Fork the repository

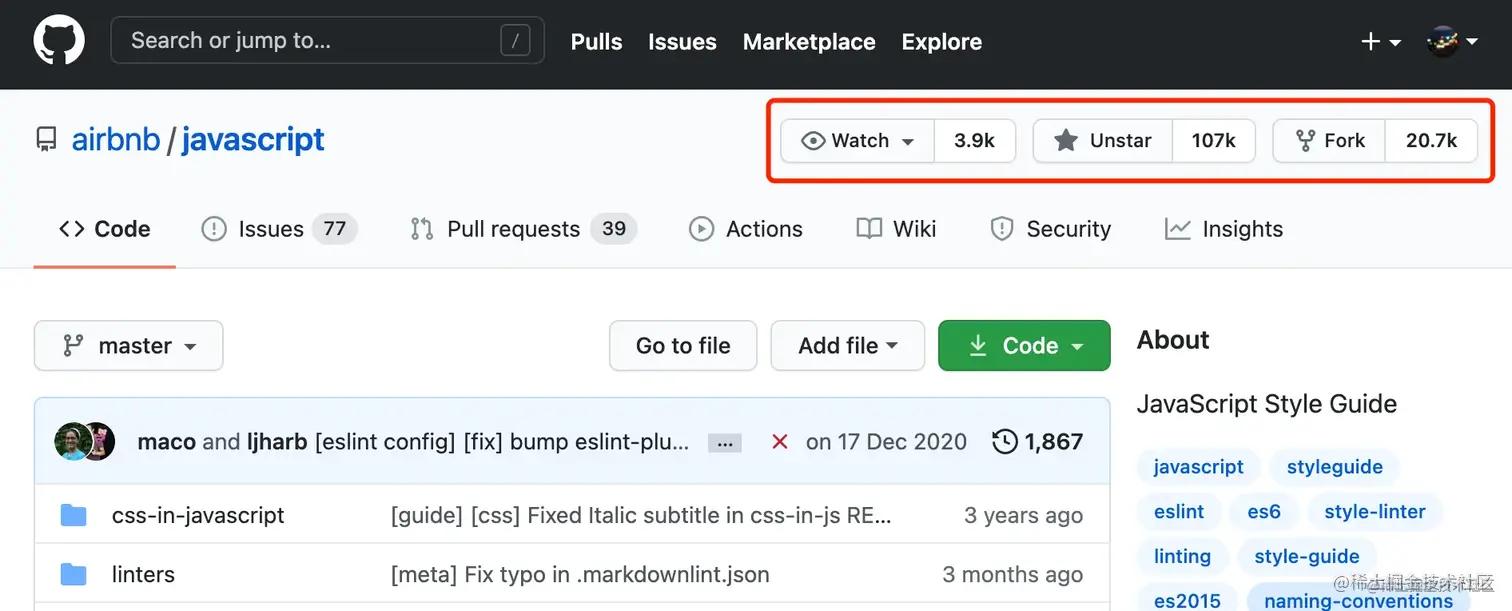coord(1329,141)
